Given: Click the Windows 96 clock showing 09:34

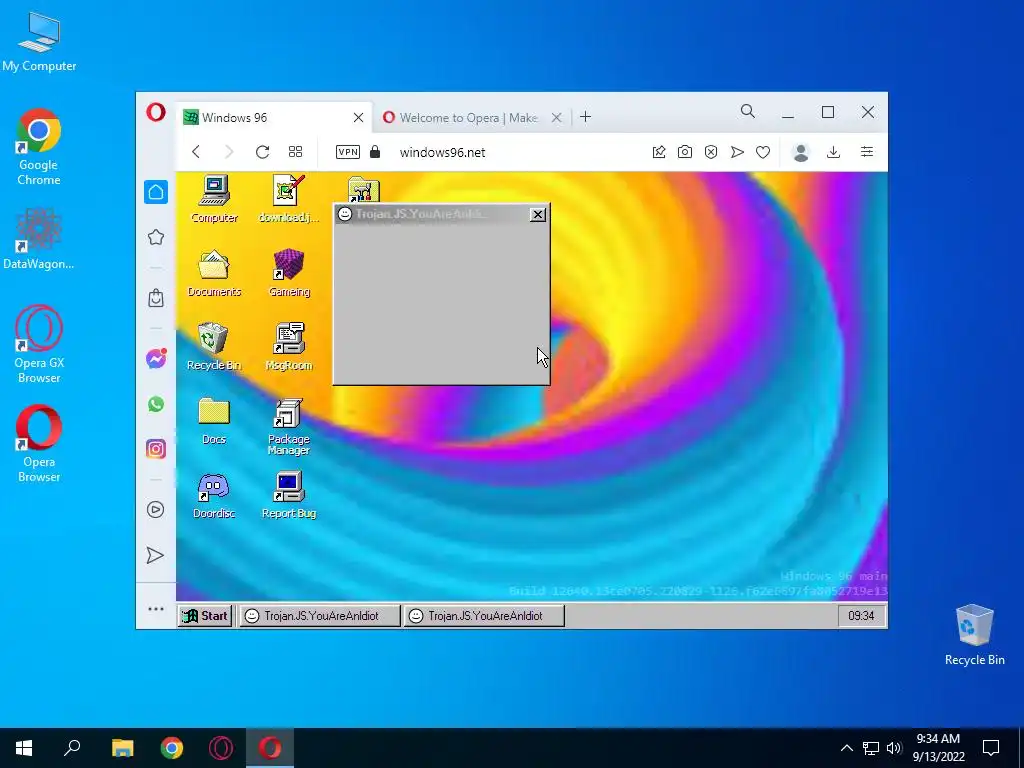Looking at the screenshot, I should coord(861,615).
